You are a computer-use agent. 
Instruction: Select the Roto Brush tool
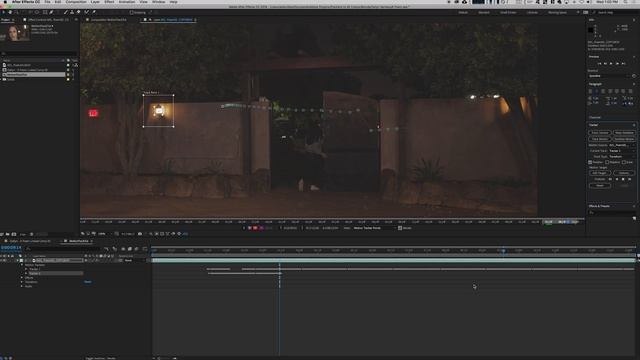[x=86, y=12]
